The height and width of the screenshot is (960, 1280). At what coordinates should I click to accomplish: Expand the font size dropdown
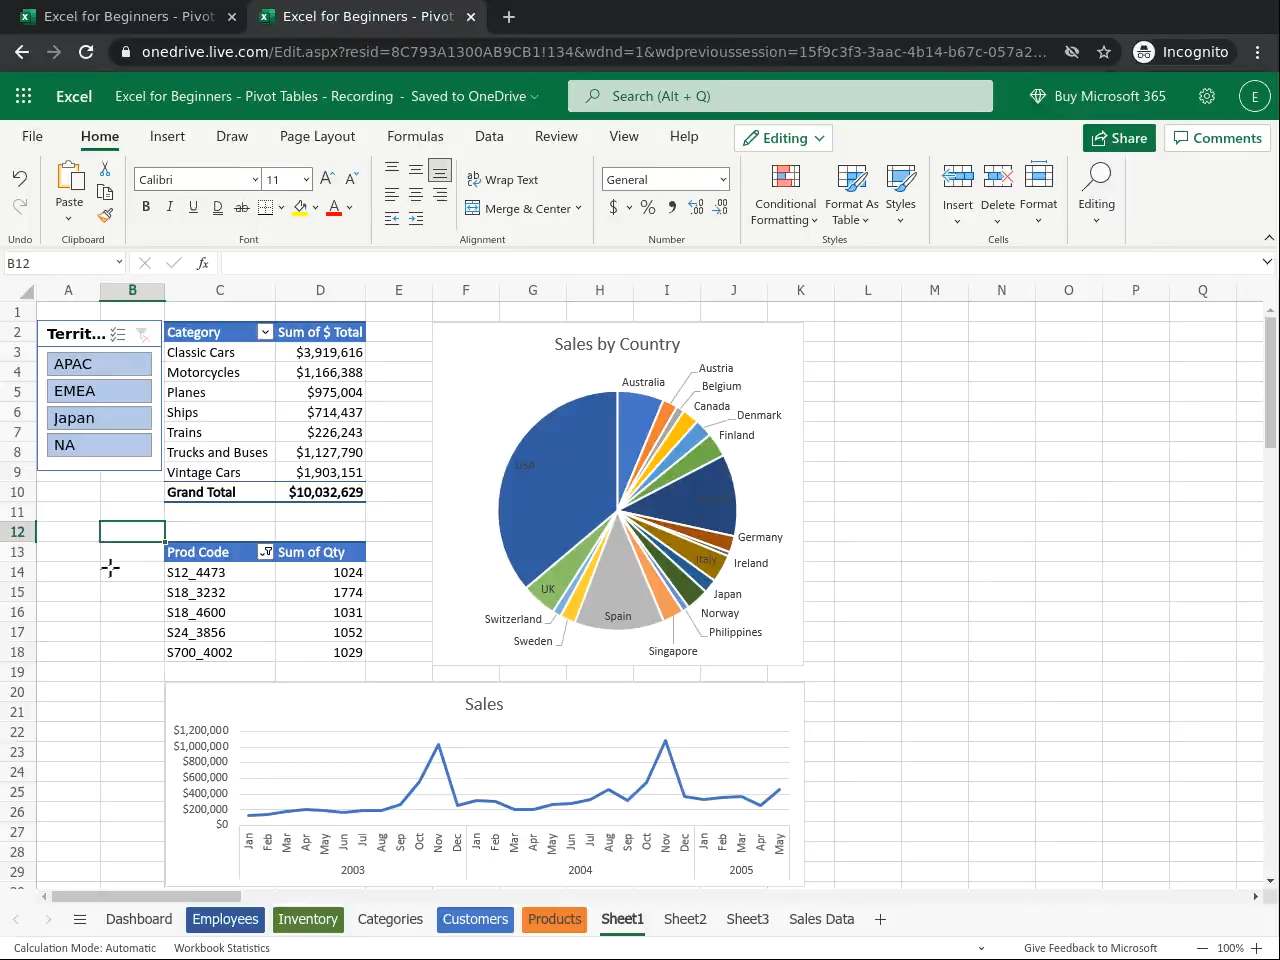pos(305,180)
